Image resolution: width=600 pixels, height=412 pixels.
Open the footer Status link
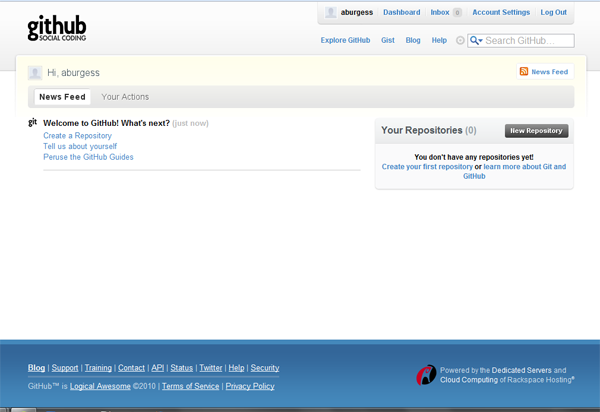(181, 368)
